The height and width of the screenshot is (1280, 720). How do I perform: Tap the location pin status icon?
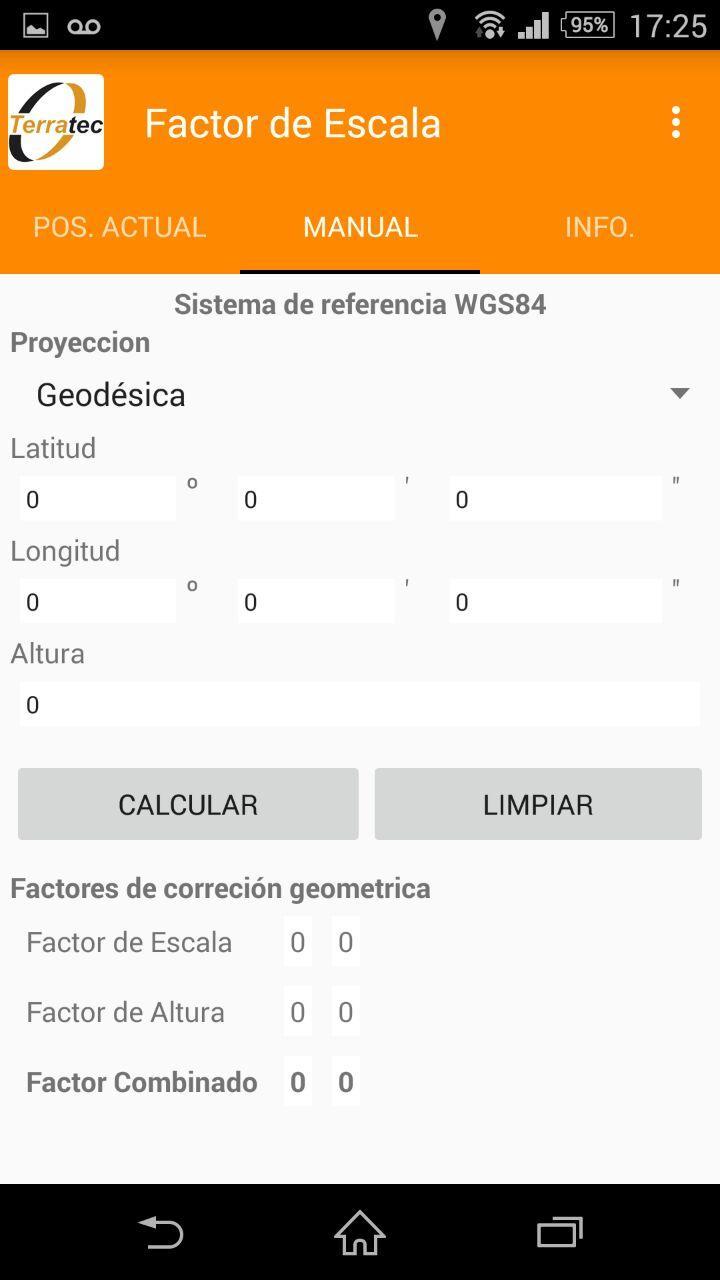(x=437, y=25)
